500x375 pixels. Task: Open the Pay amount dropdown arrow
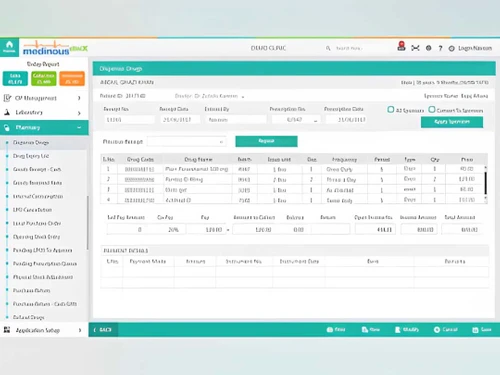228,230
